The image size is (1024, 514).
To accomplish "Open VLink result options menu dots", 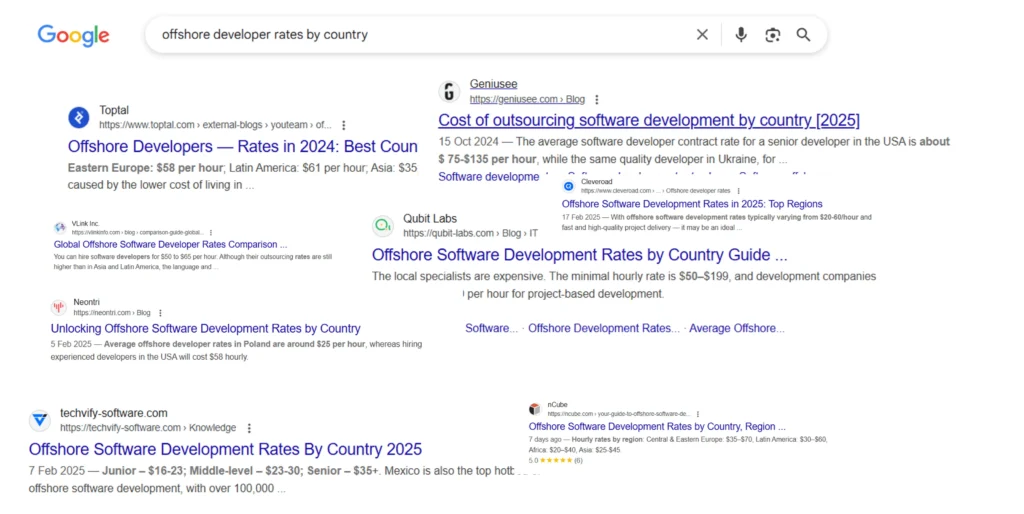I will click(210, 232).
